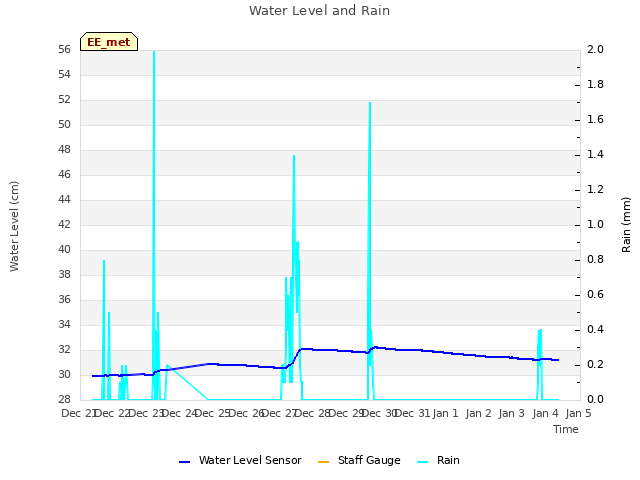The height and width of the screenshot is (480, 640).
Task: Click the chart title Water Level and Rain
Action: point(320,11)
